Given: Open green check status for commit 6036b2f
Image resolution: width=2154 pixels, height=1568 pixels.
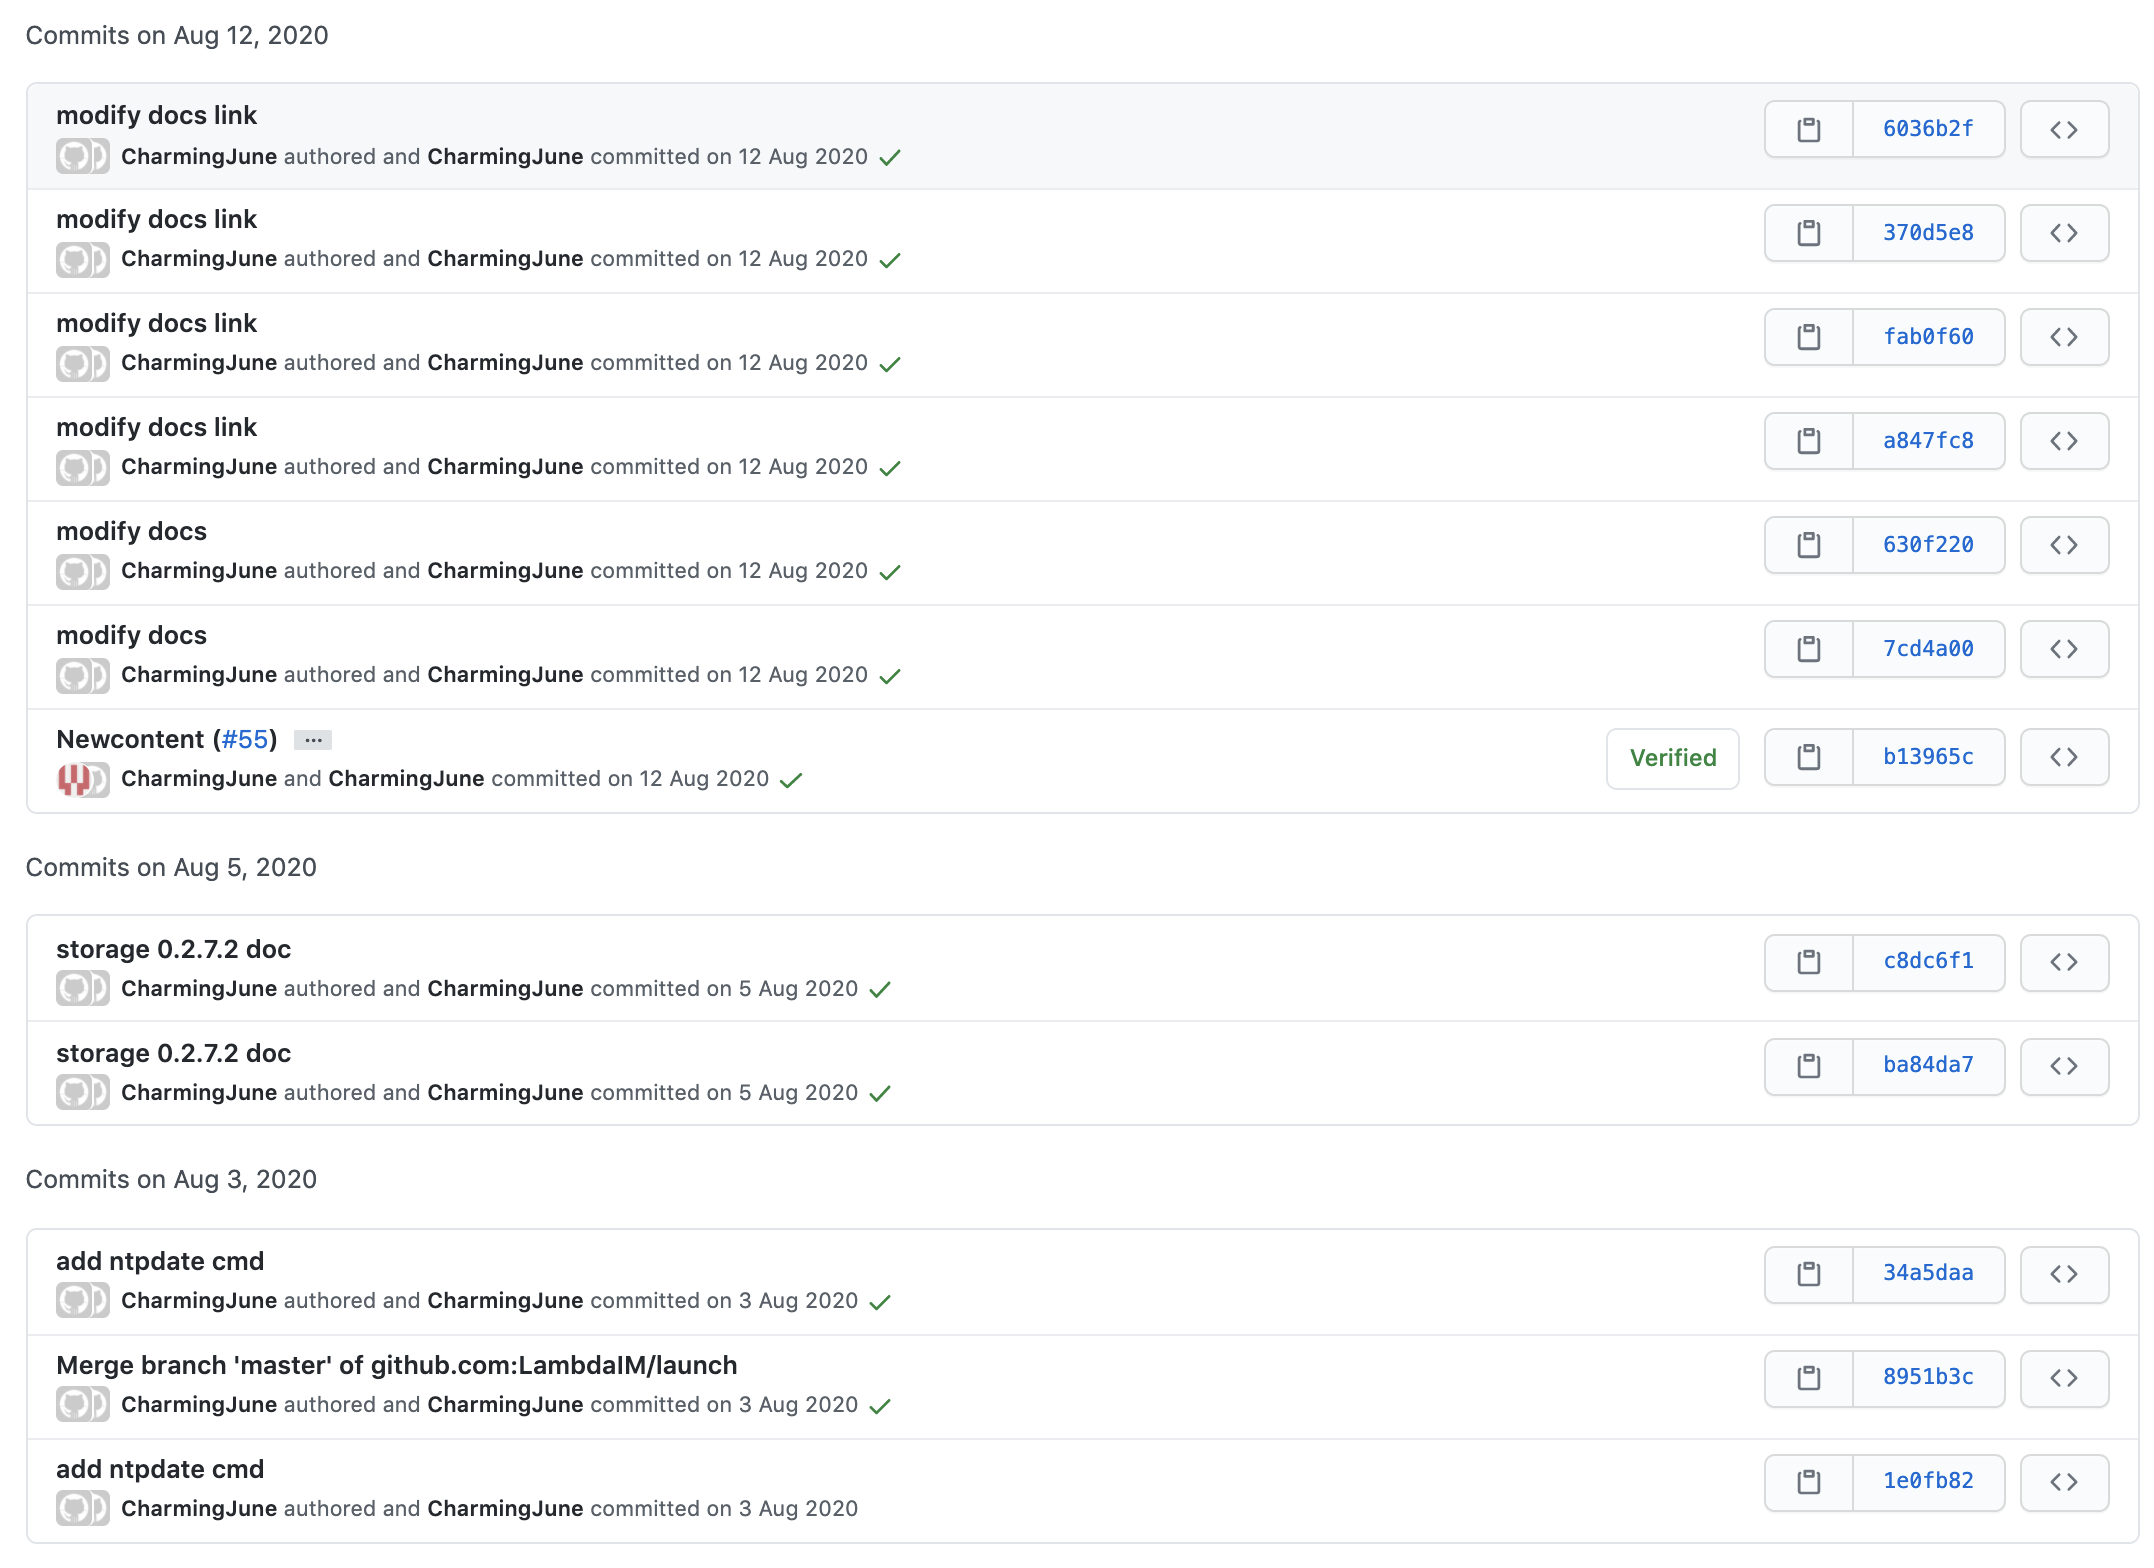Looking at the screenshot, I should (x=889, y=158).
